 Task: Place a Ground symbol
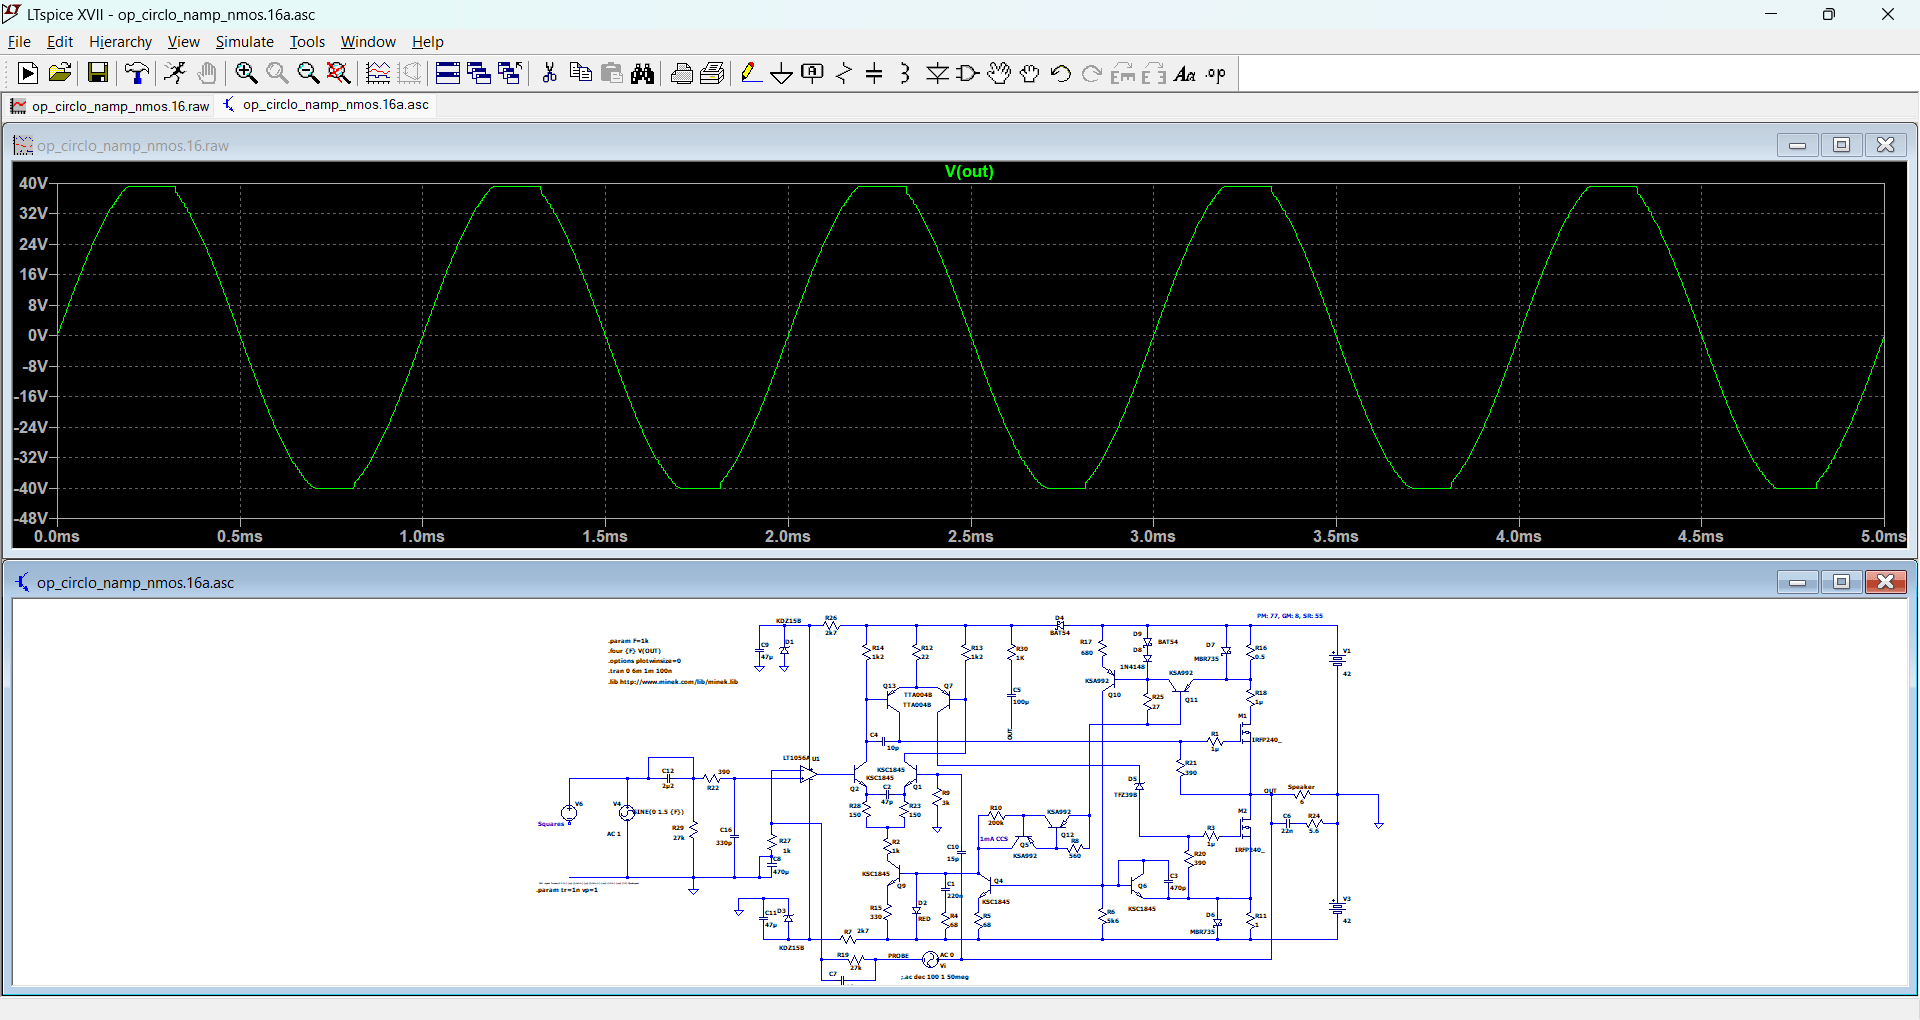pos(782,73)
